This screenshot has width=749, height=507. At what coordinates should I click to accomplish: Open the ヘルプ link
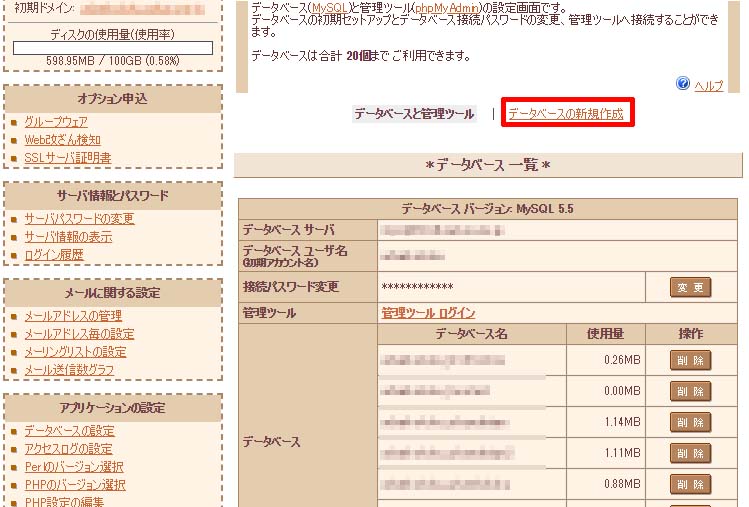tap(708, 86)
